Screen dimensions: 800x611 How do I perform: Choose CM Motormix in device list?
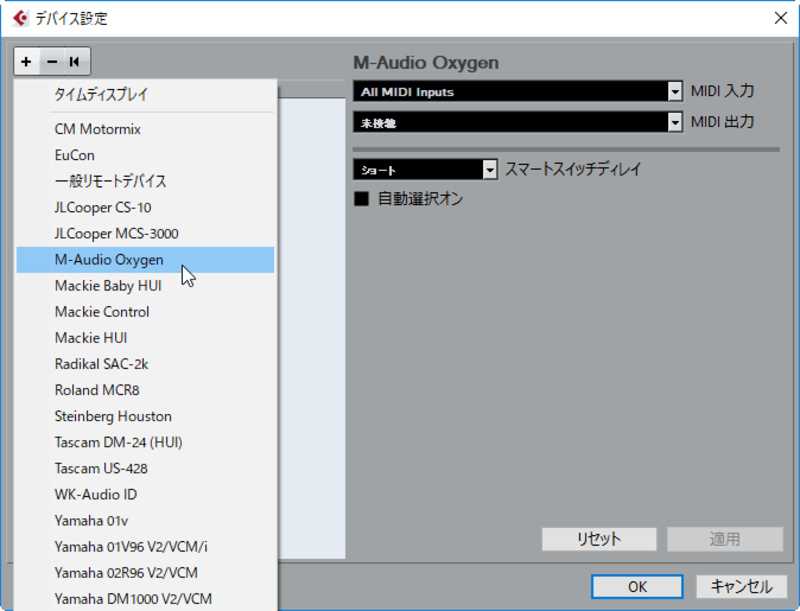145,129
